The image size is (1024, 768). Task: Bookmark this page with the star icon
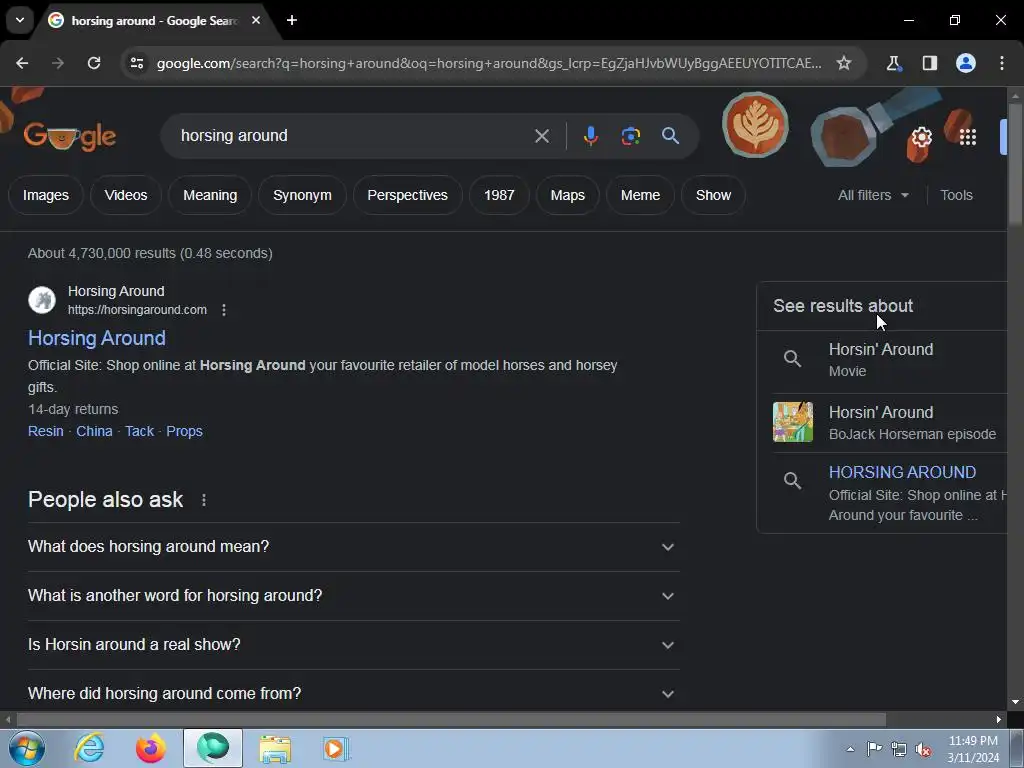point(844,63)
